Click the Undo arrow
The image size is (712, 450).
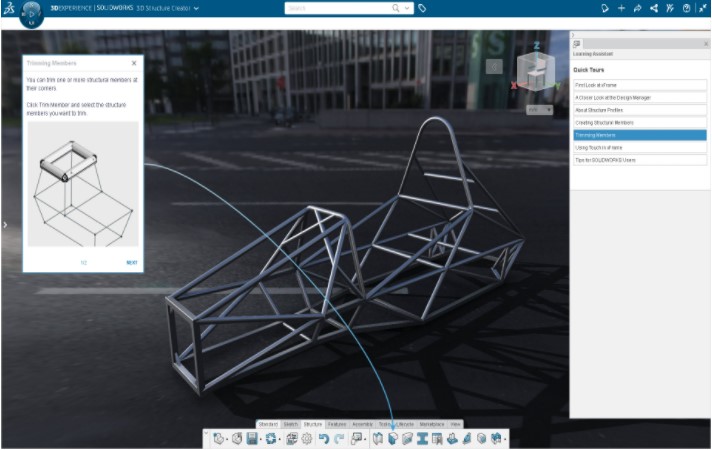click(x=323, y=439)
